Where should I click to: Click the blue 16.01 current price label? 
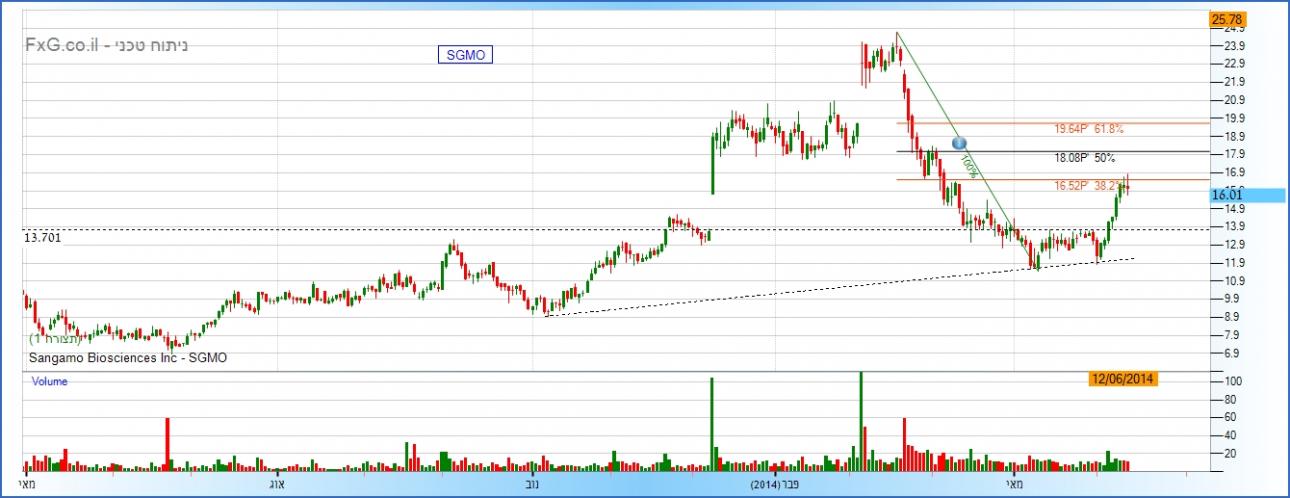click(x=1230, y=196)
